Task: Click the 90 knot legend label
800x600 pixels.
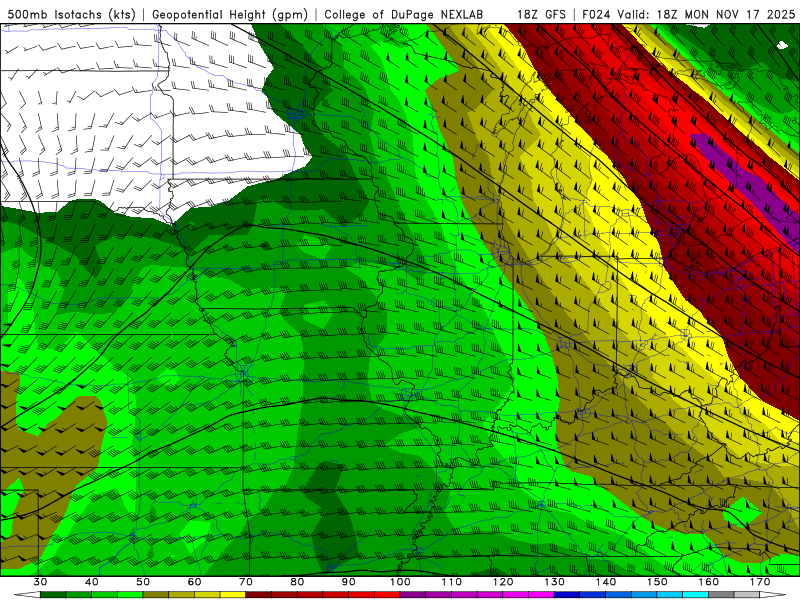Action: click(x=348, y=582)
